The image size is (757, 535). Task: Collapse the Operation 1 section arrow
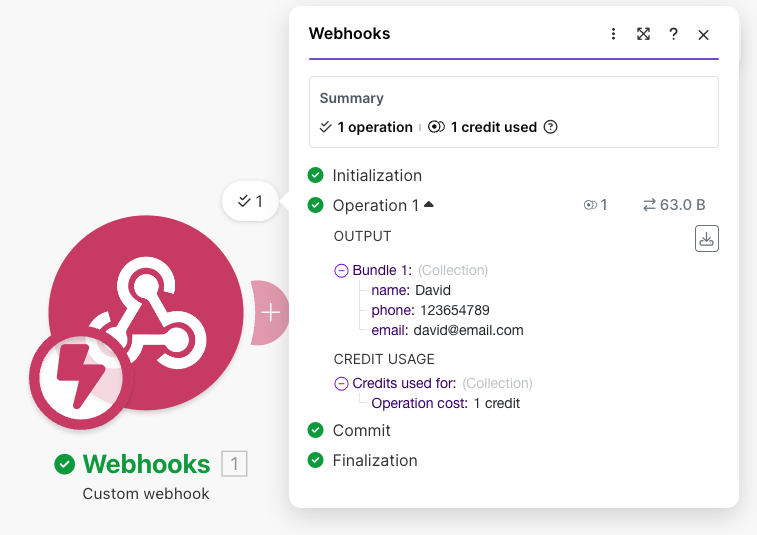point(429,205)
